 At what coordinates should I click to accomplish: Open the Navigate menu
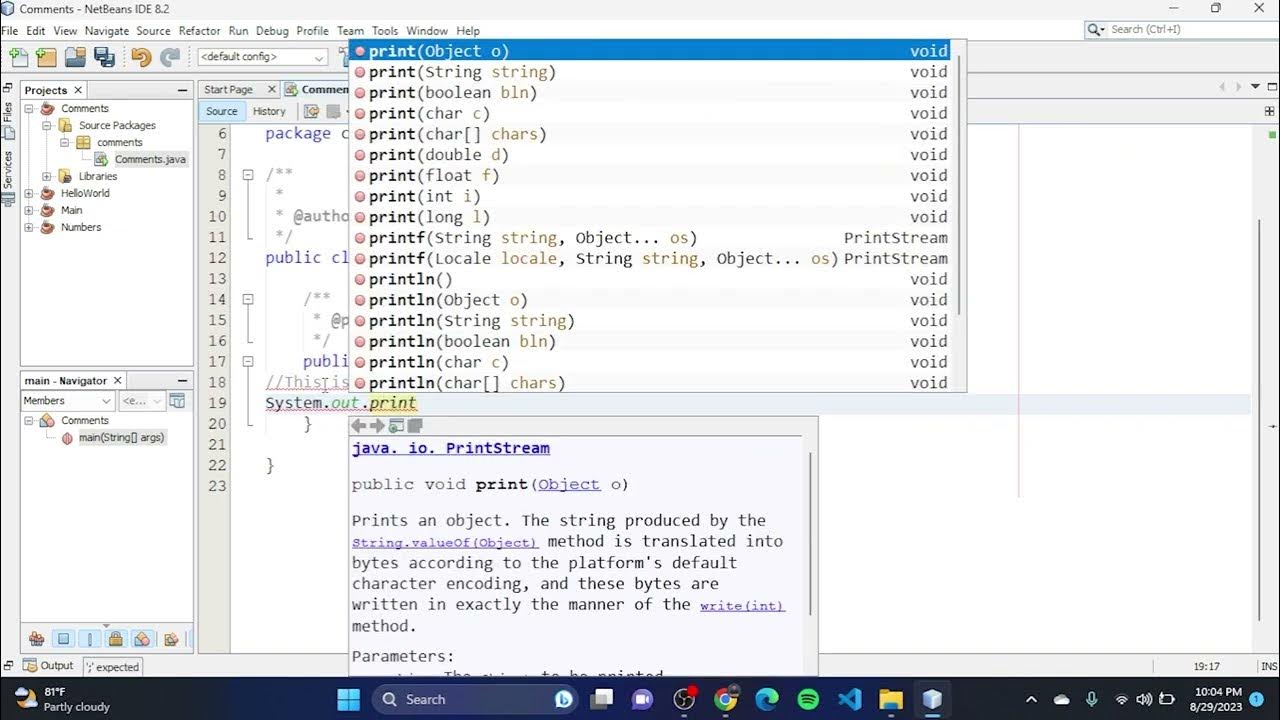click(x=109, y=31)
